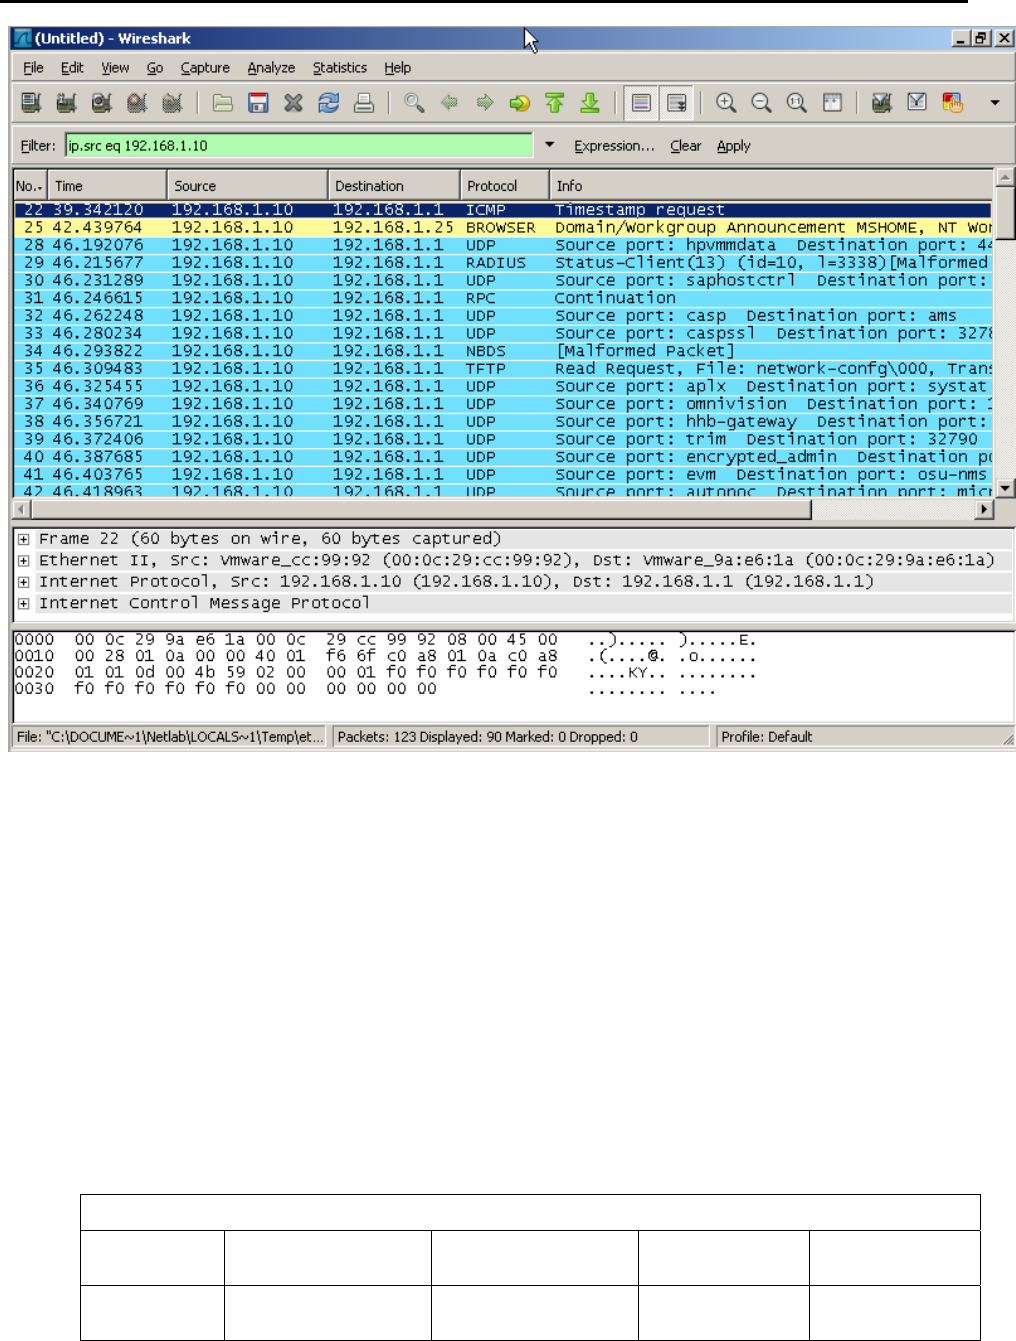Sort by the Destination column header

coord(394,185)
